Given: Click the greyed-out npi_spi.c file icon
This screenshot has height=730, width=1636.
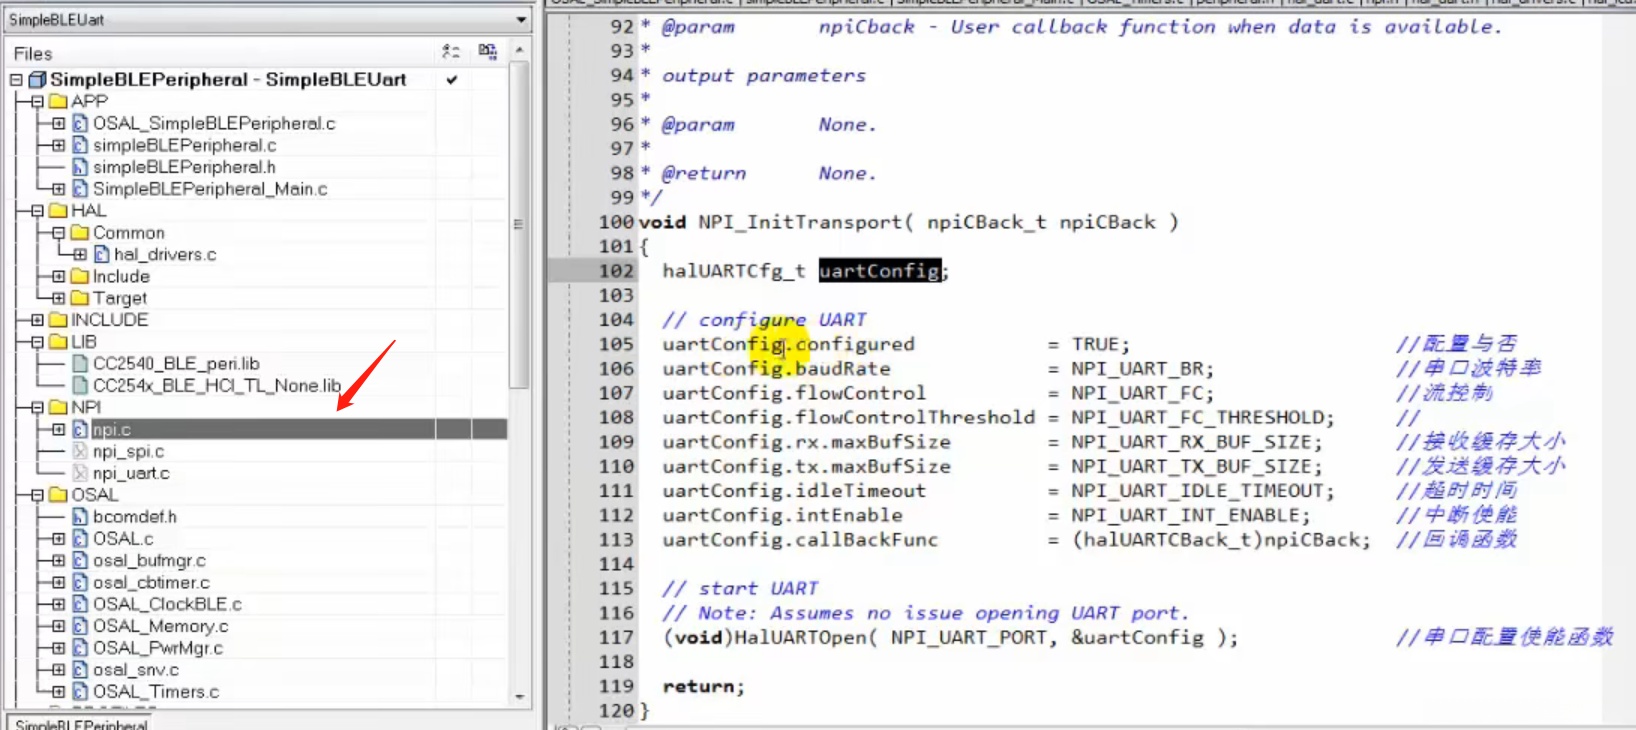Looking at the screenshot, I should (x=80, y=451).
